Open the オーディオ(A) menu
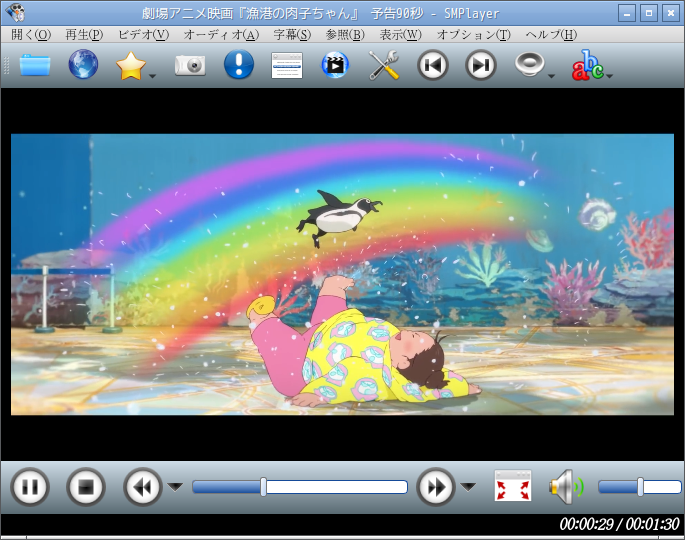 221,35
